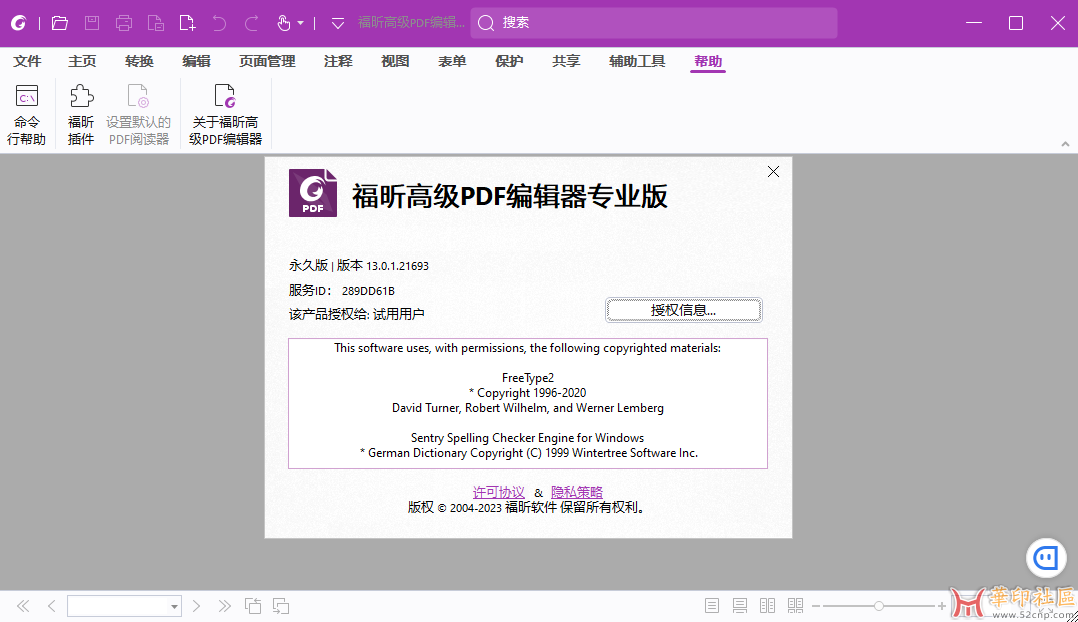This screenshot has height=622, width=1078.
Task: Go to first page icon
Action: (x=23, y=606)
